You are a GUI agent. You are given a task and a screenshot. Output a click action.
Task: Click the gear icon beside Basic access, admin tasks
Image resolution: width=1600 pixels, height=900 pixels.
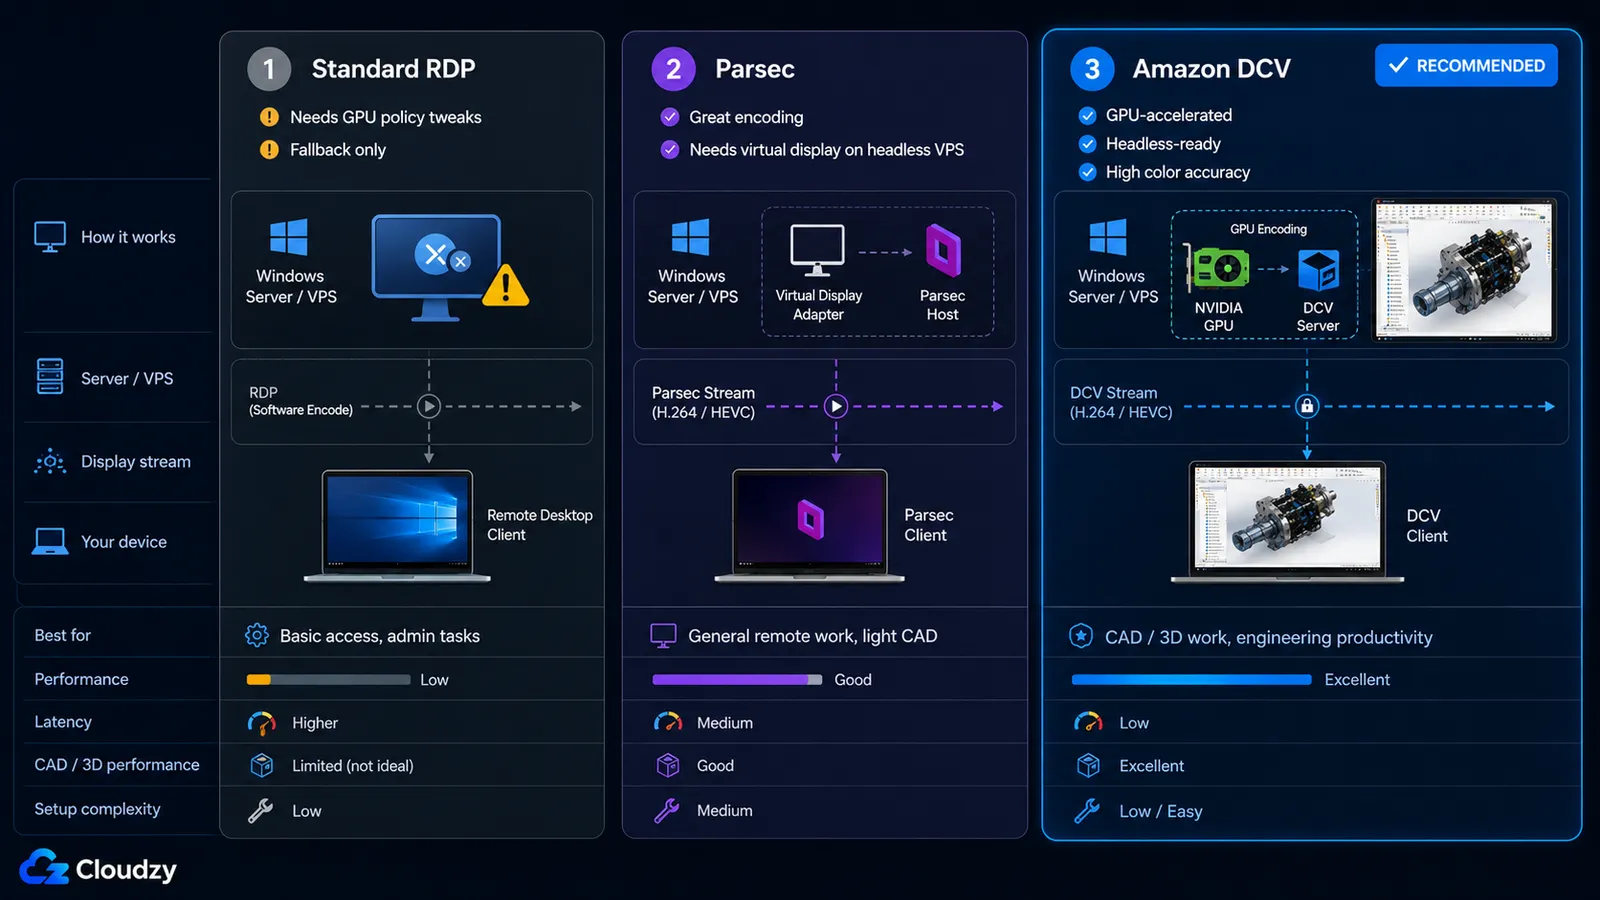click(257, 635)
